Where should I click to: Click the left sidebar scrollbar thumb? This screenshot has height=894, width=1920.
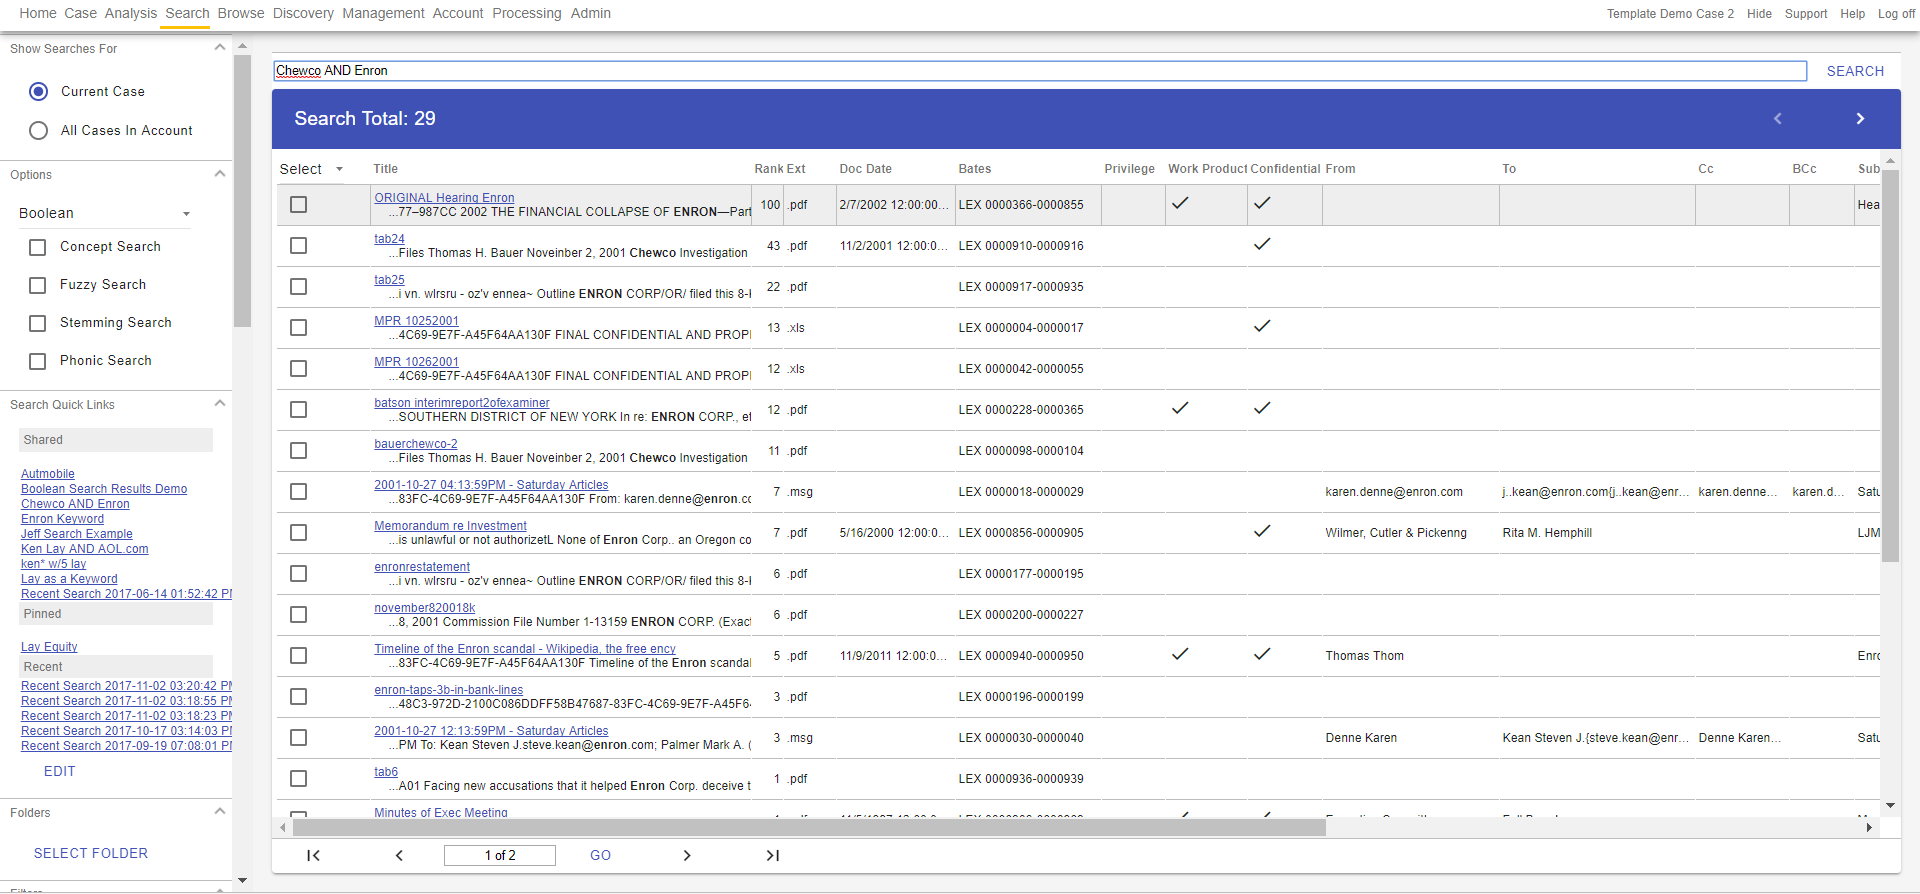pyautogui.click(x=242, y=190)
